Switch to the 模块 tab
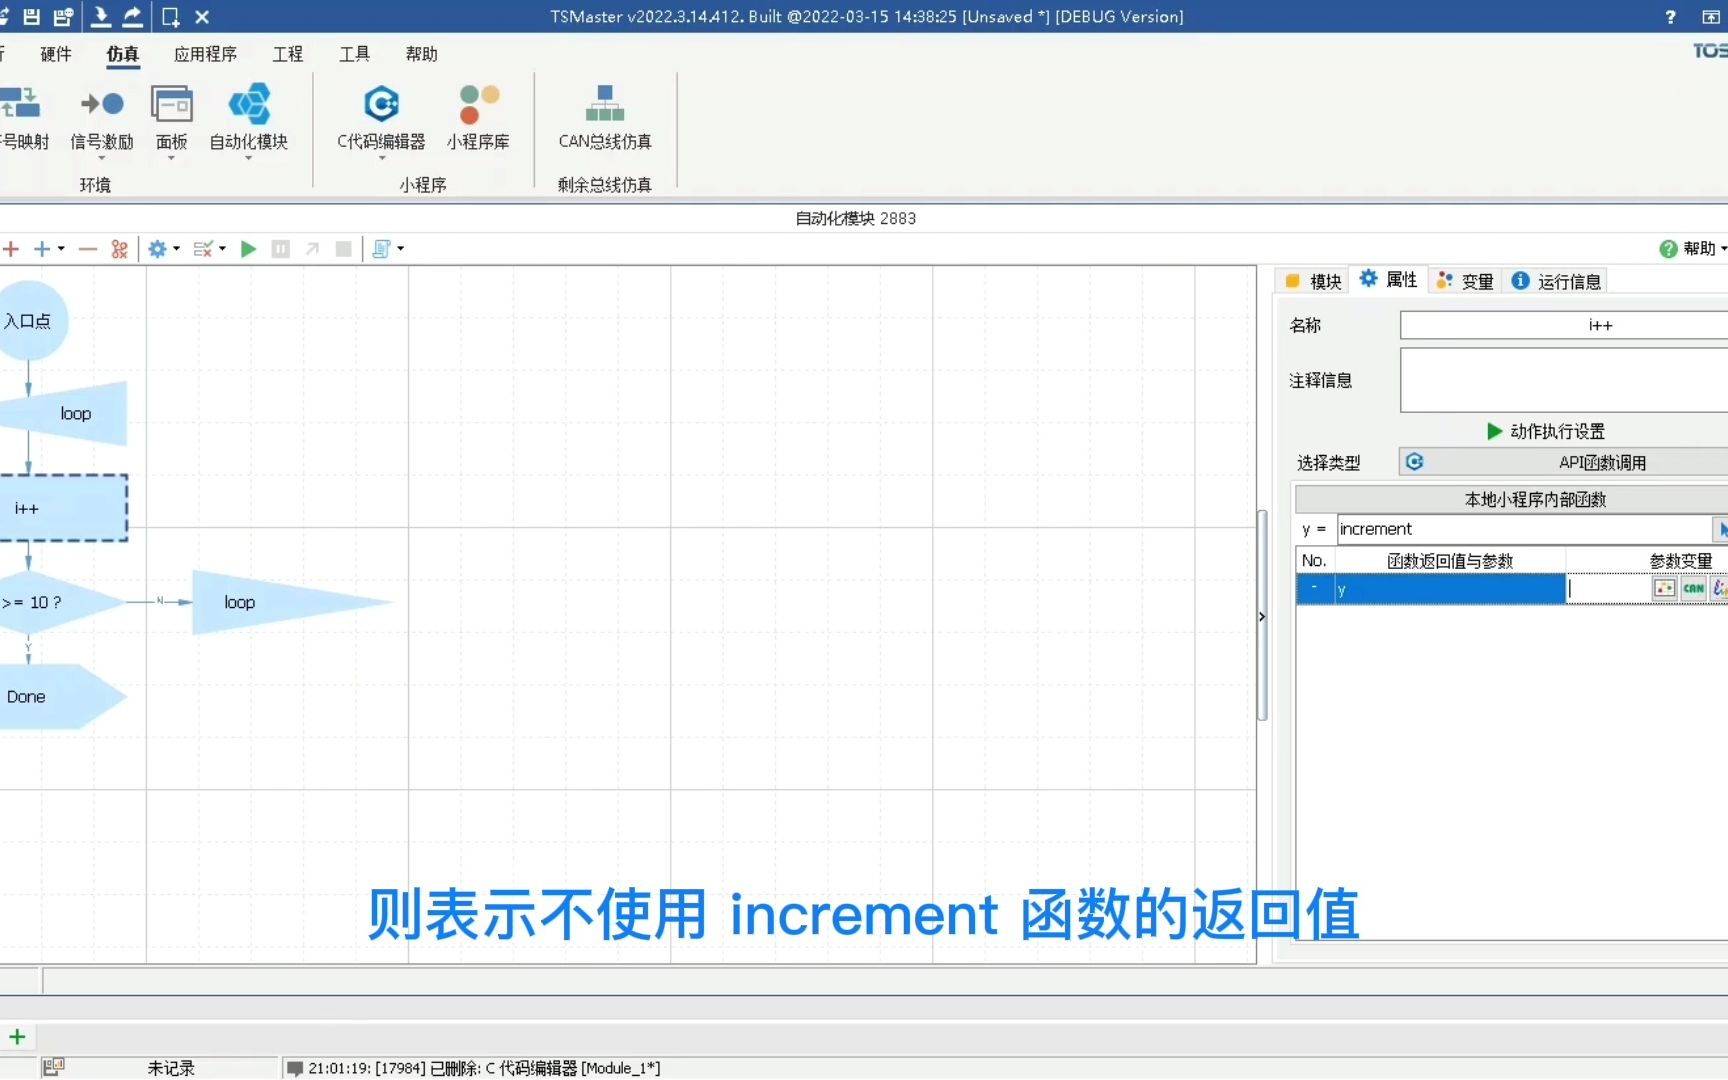The width and height of the screenshot is (1728, 1080). click(x=1313, y=281)
